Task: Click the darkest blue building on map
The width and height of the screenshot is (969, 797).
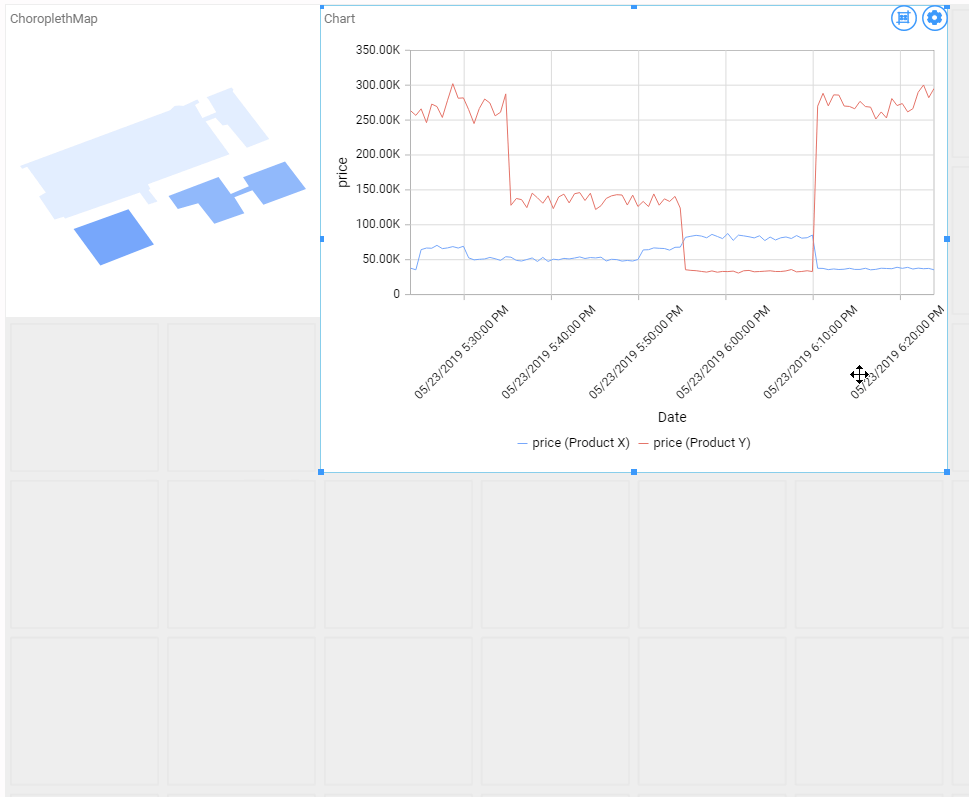Action: [x=114, y=237]
